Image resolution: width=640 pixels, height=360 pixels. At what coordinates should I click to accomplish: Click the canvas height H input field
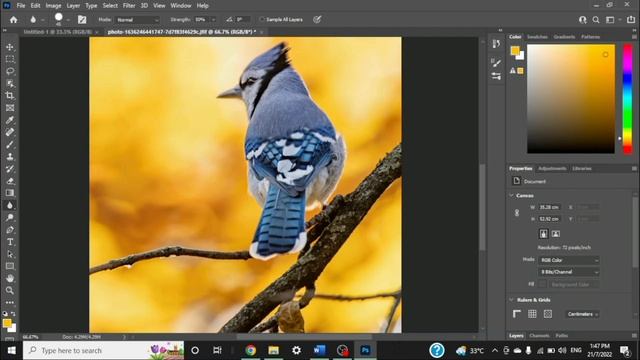[x=549, y=219]
